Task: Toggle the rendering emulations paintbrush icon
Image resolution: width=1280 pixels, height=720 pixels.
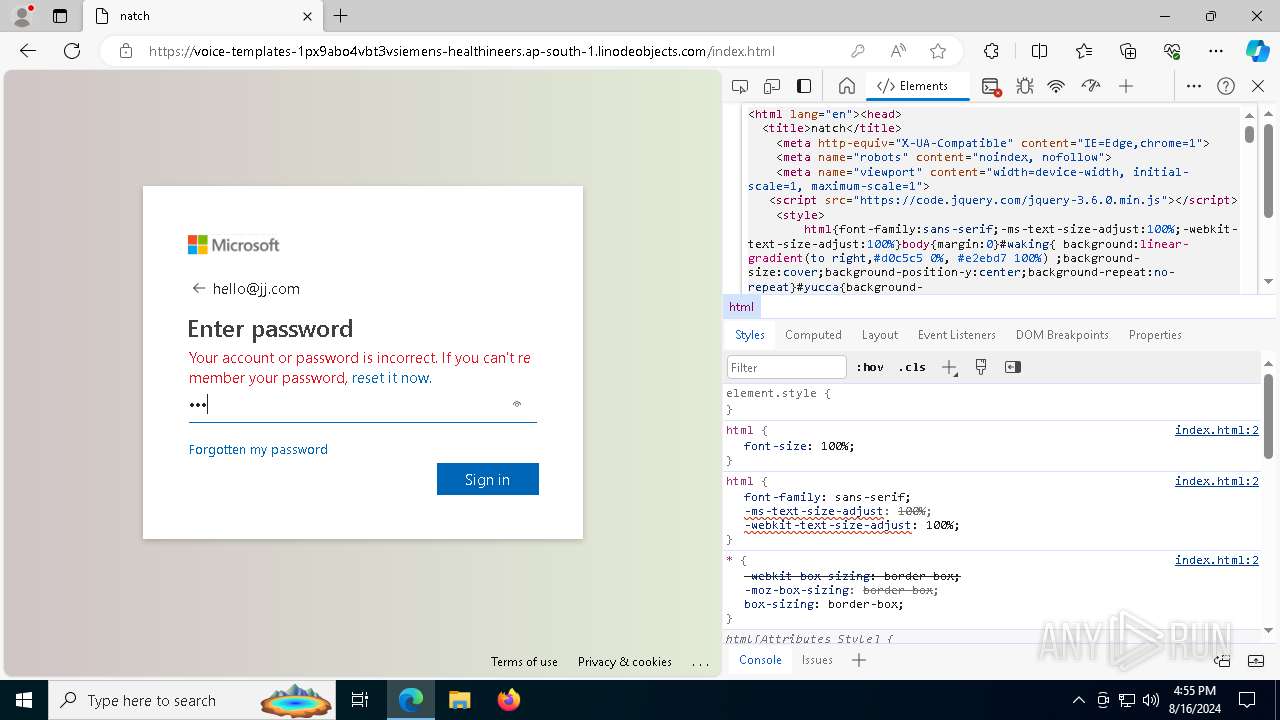Action: coord(981,367)
